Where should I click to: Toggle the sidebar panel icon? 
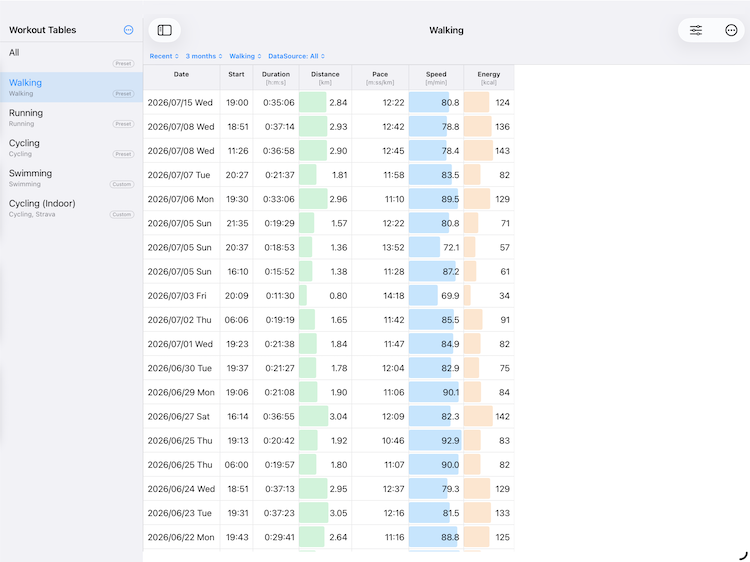[165, 30]
